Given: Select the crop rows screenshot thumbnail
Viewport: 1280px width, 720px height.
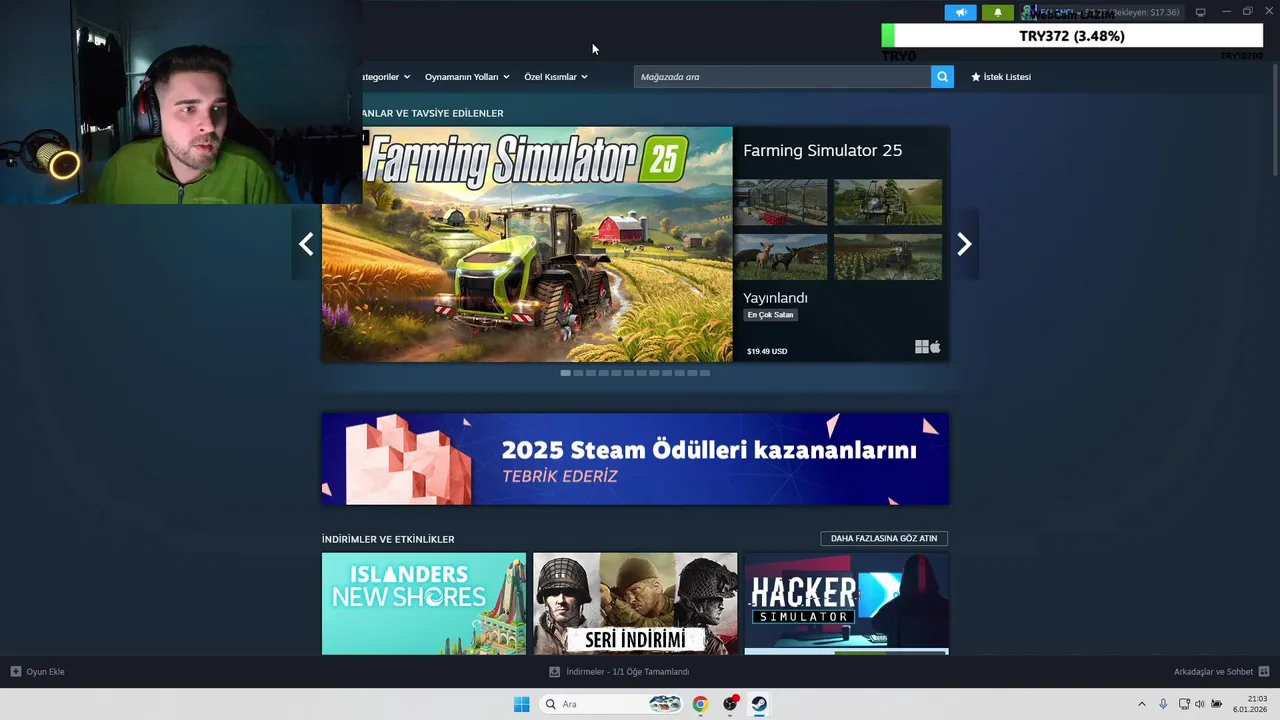Looking at the screenshot, I should tap(888, 257).
